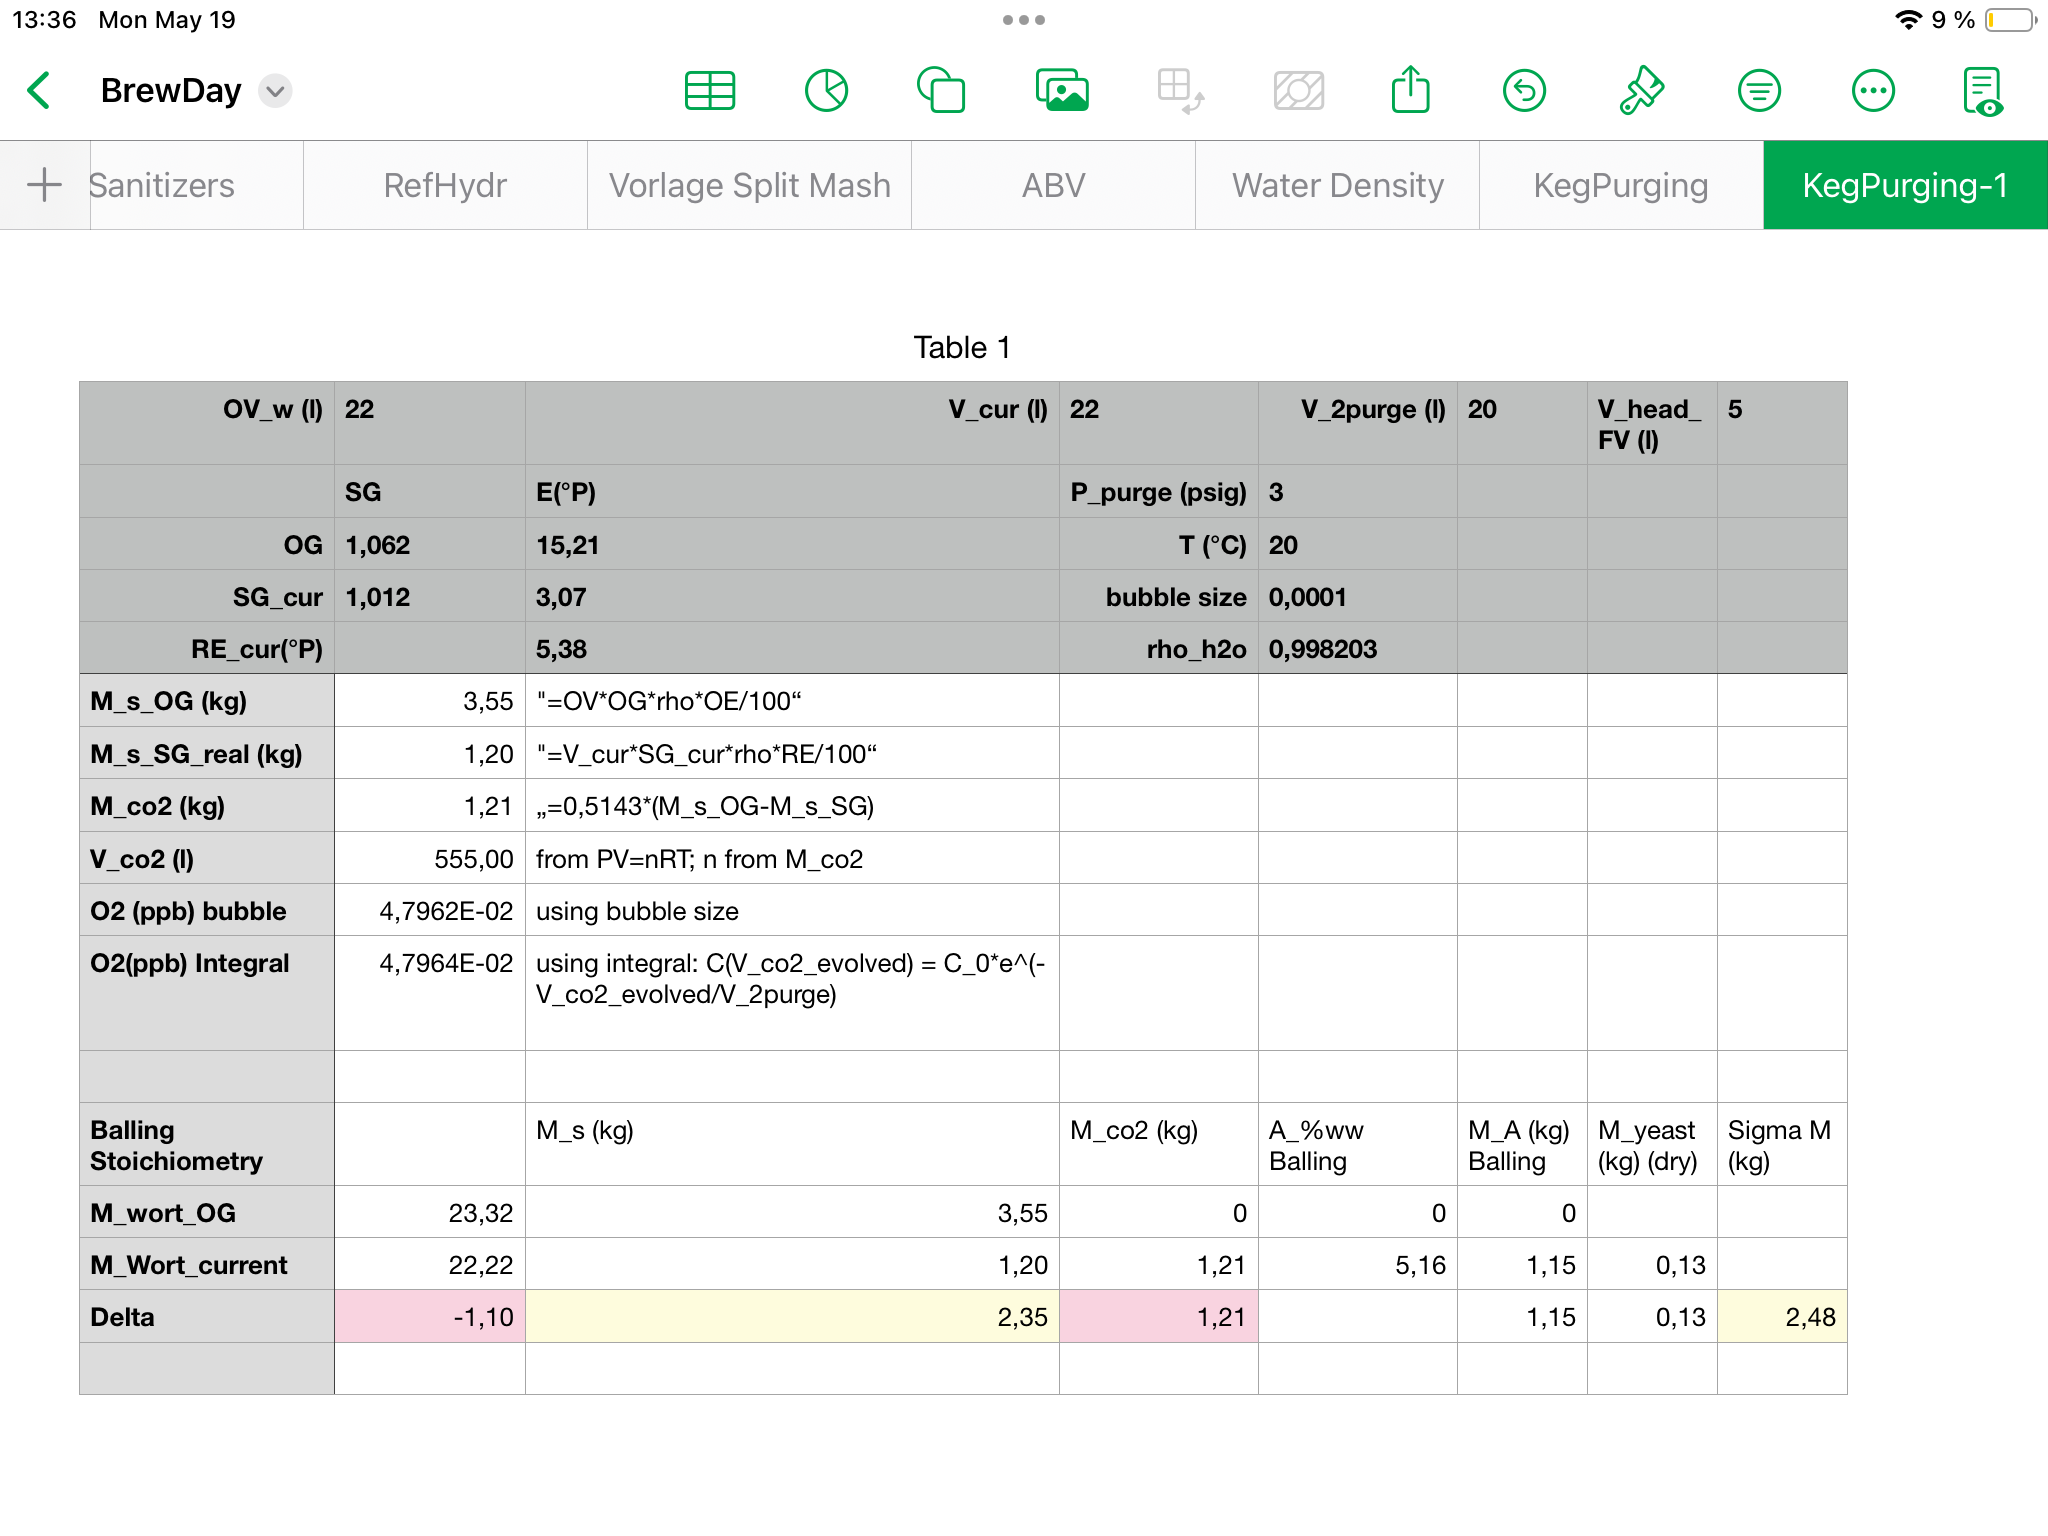This screenshot has width=2048, height=1536.
Task: Add a new sheet with plus button
Action: [x=44, y=185]
